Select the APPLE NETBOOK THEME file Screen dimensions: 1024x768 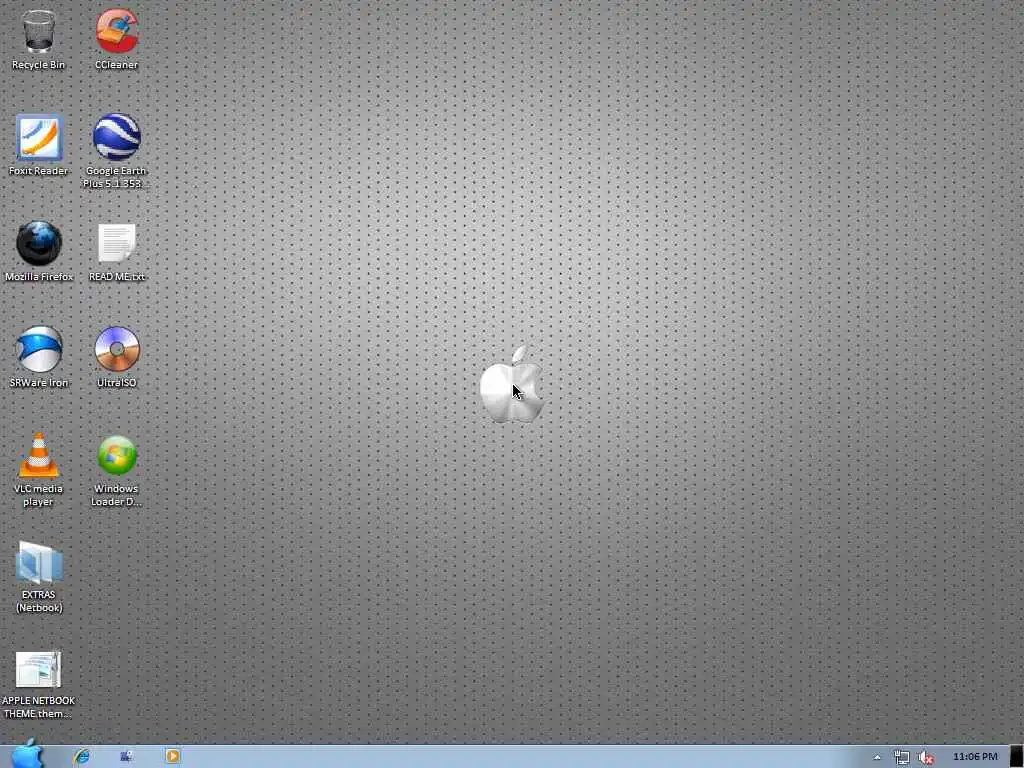39,684
